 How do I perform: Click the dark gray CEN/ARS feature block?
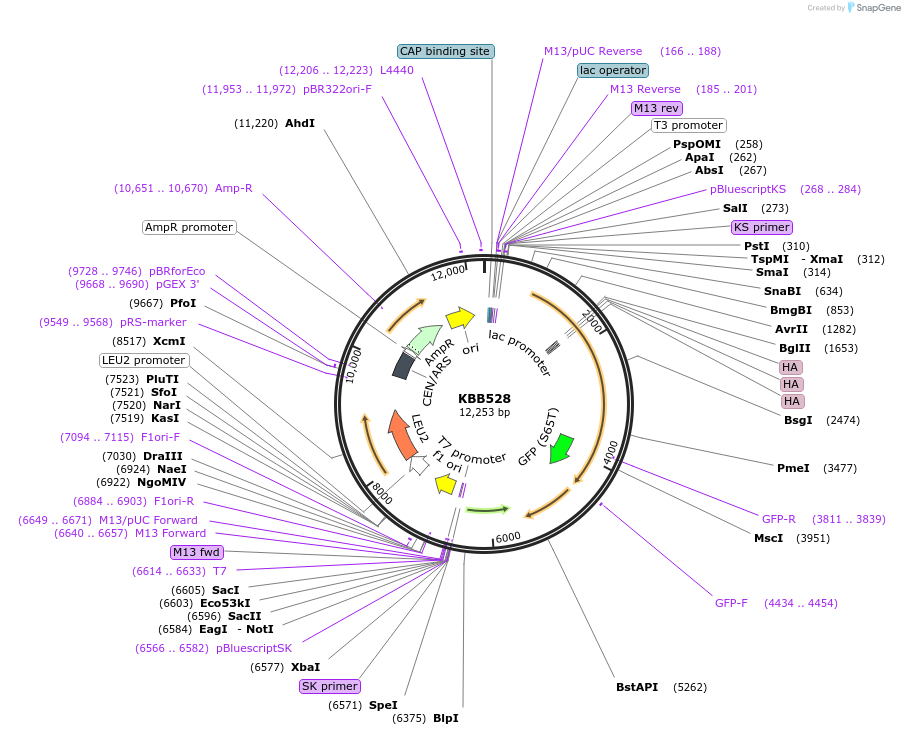click(x=403, y=362)
